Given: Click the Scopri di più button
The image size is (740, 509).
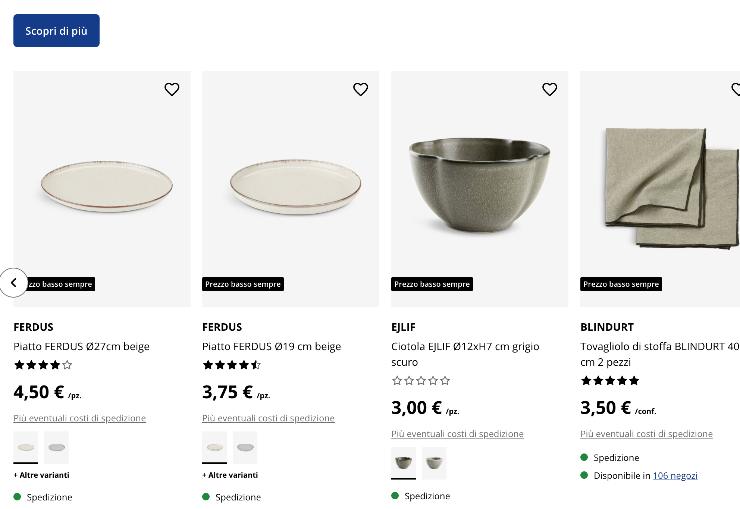Looking at the screenshot, I should pyautogui.click(x=56, y=31).
